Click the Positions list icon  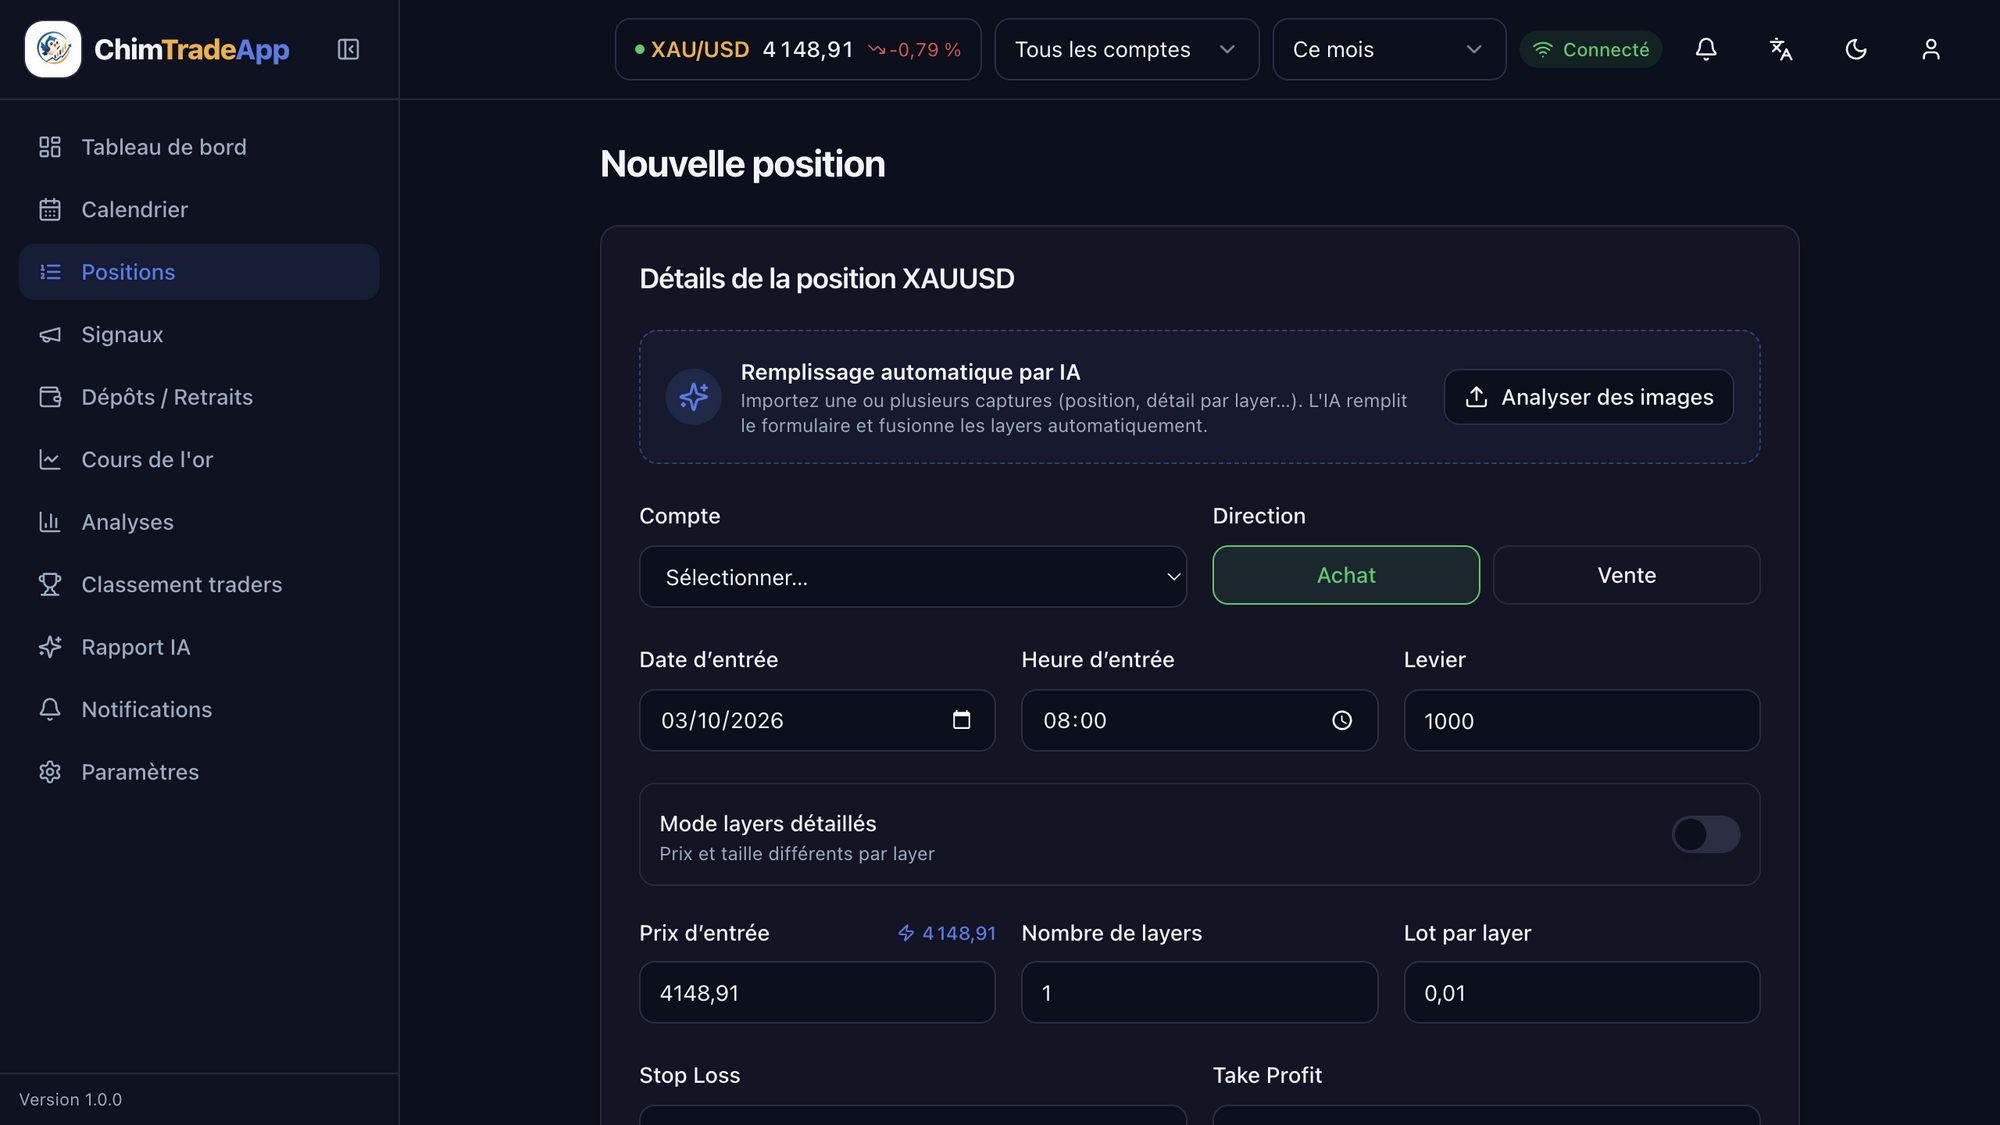[x=50, y=272]
